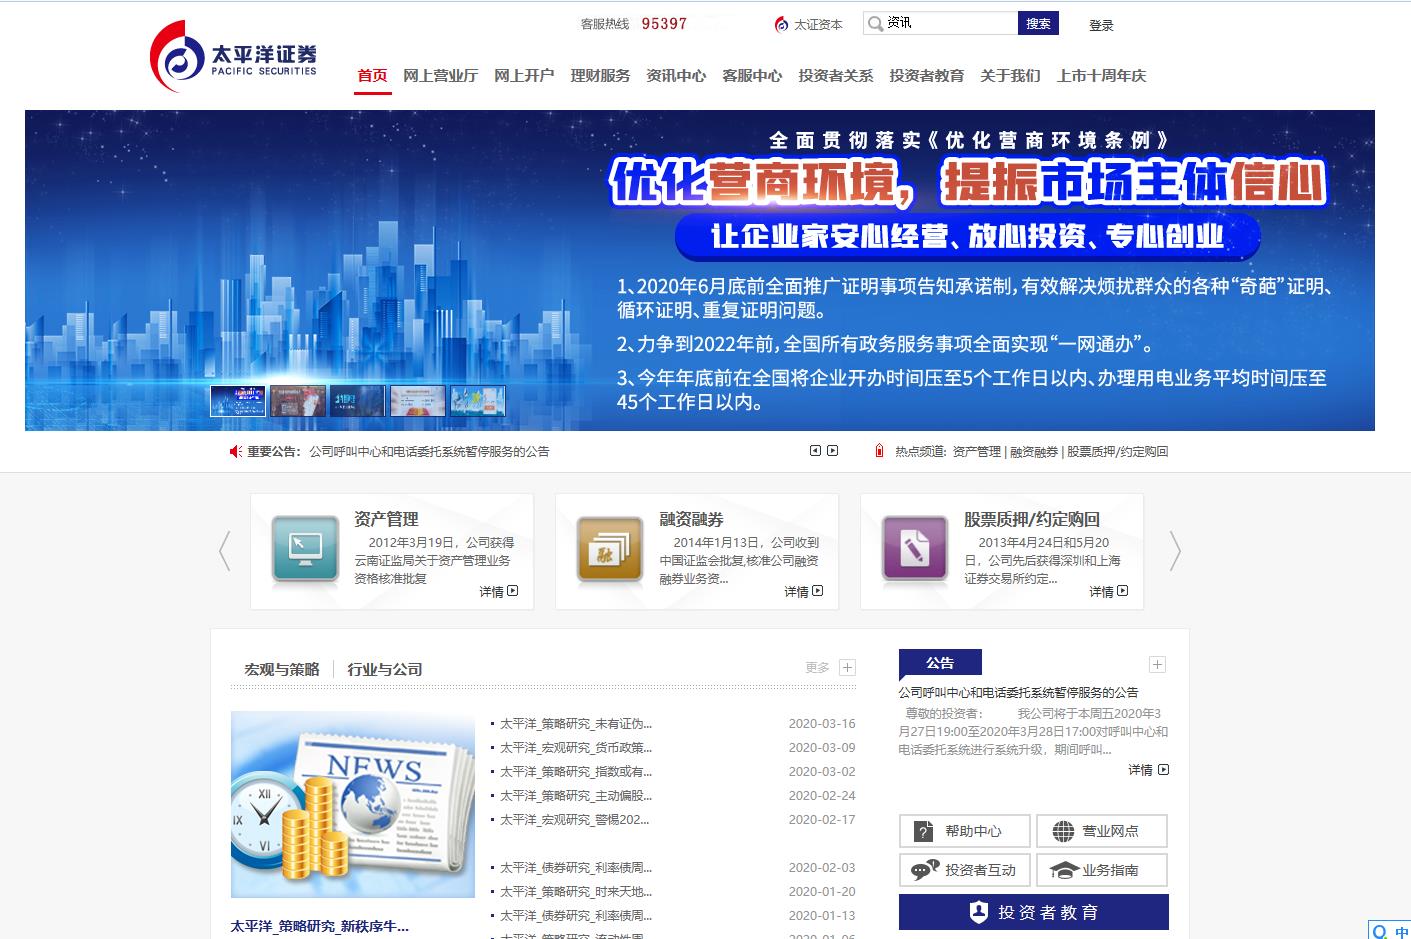Open the 网上开户 menu item

524,75
